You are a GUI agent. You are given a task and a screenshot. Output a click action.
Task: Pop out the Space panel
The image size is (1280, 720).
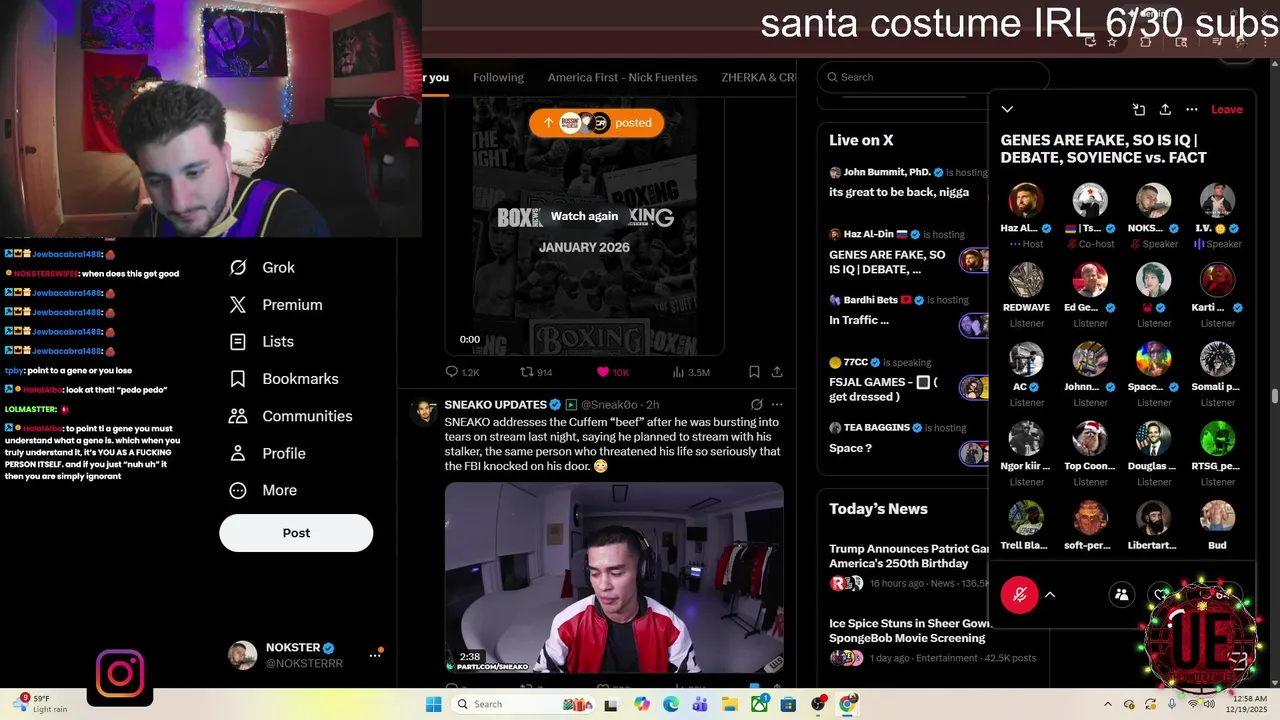click(1138, 109)
